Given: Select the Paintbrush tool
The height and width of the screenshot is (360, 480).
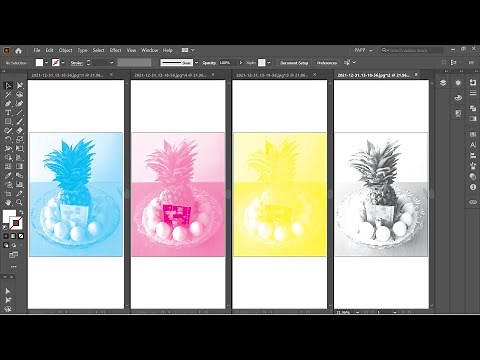Looking at the screenshot, I should pos(20,122).
